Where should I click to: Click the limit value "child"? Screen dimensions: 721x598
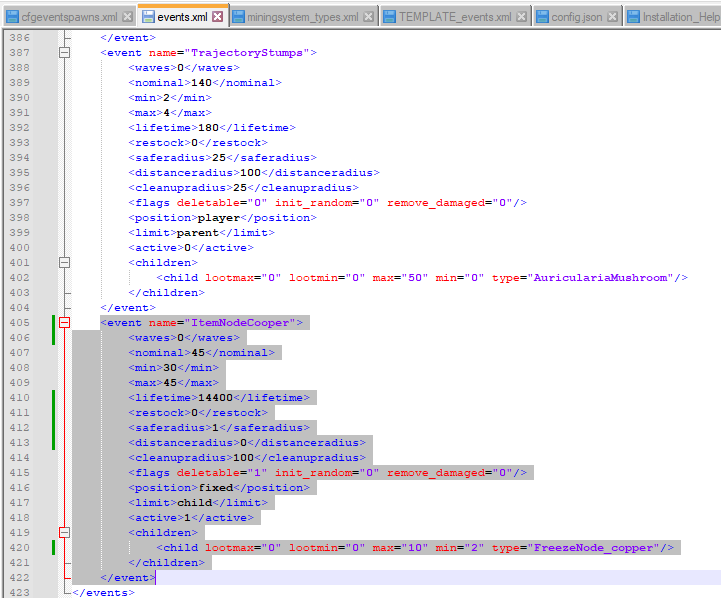click(x=194, y=503)
